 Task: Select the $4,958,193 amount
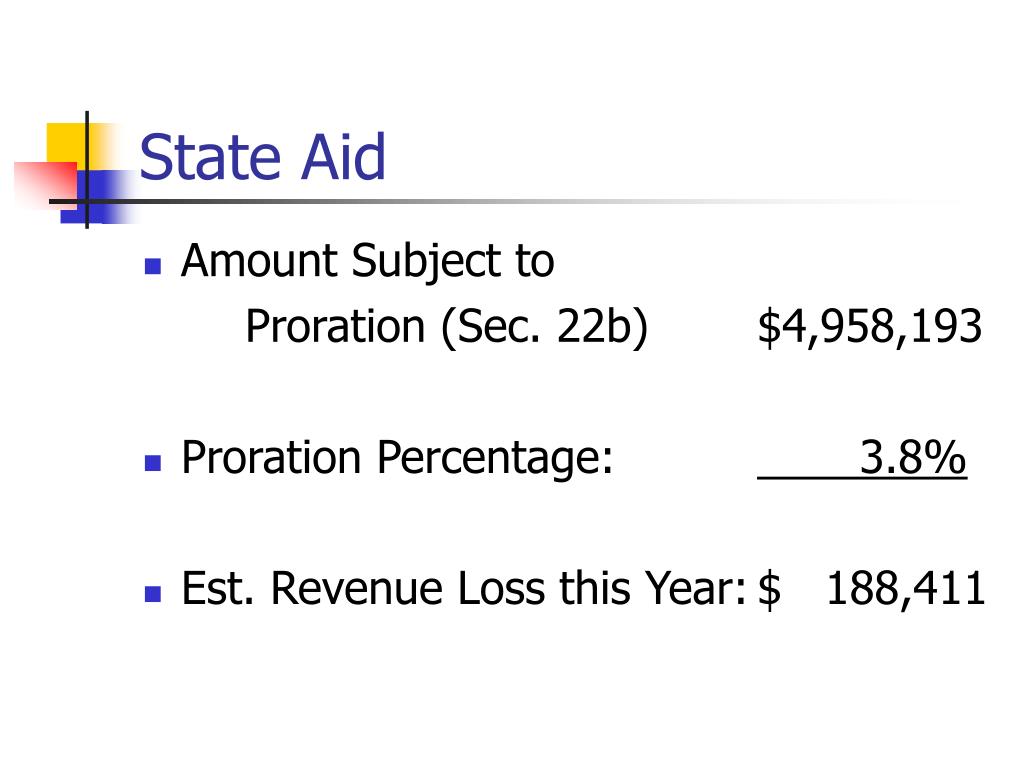pos(870,327)
